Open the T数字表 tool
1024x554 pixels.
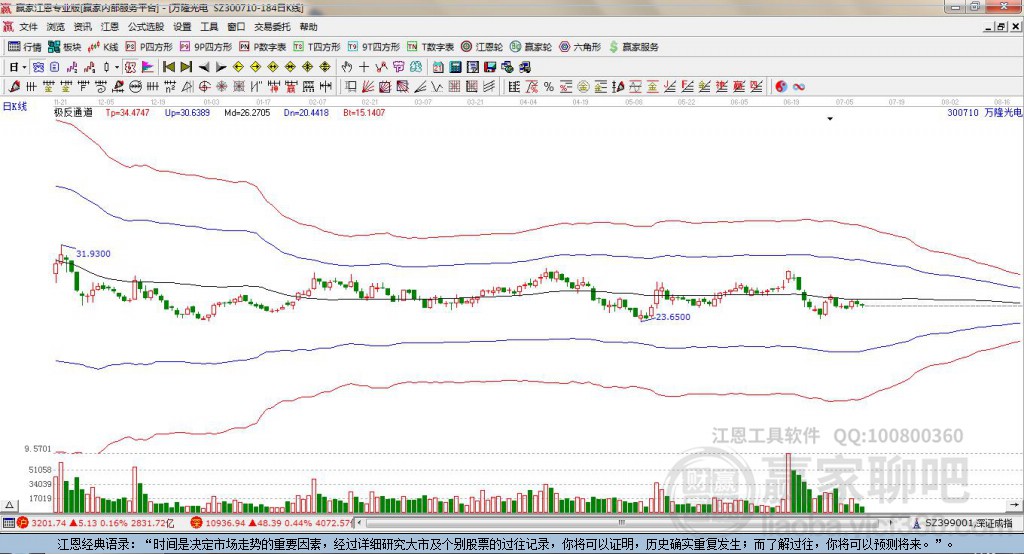pos(430,47)
